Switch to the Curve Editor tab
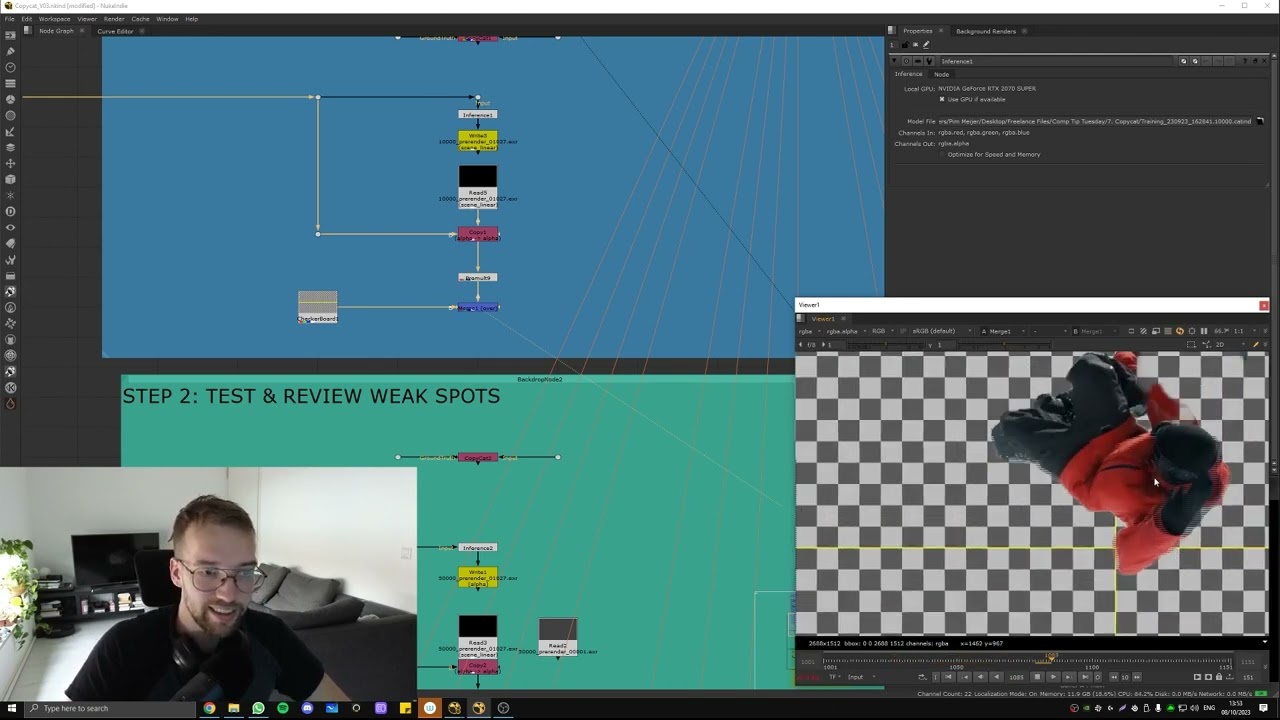This screenshot has height=720, width=1280. point(115,31)
